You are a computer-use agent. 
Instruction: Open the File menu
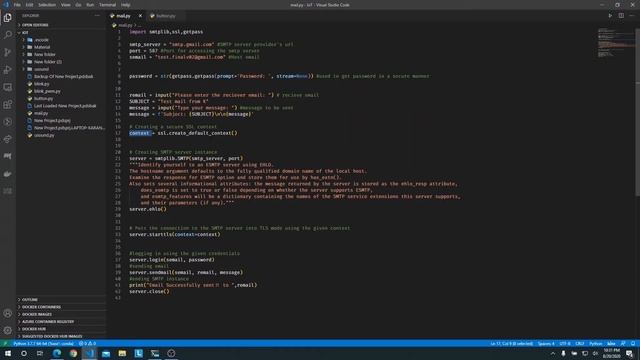pyautogui.click(x=17, y=5)
